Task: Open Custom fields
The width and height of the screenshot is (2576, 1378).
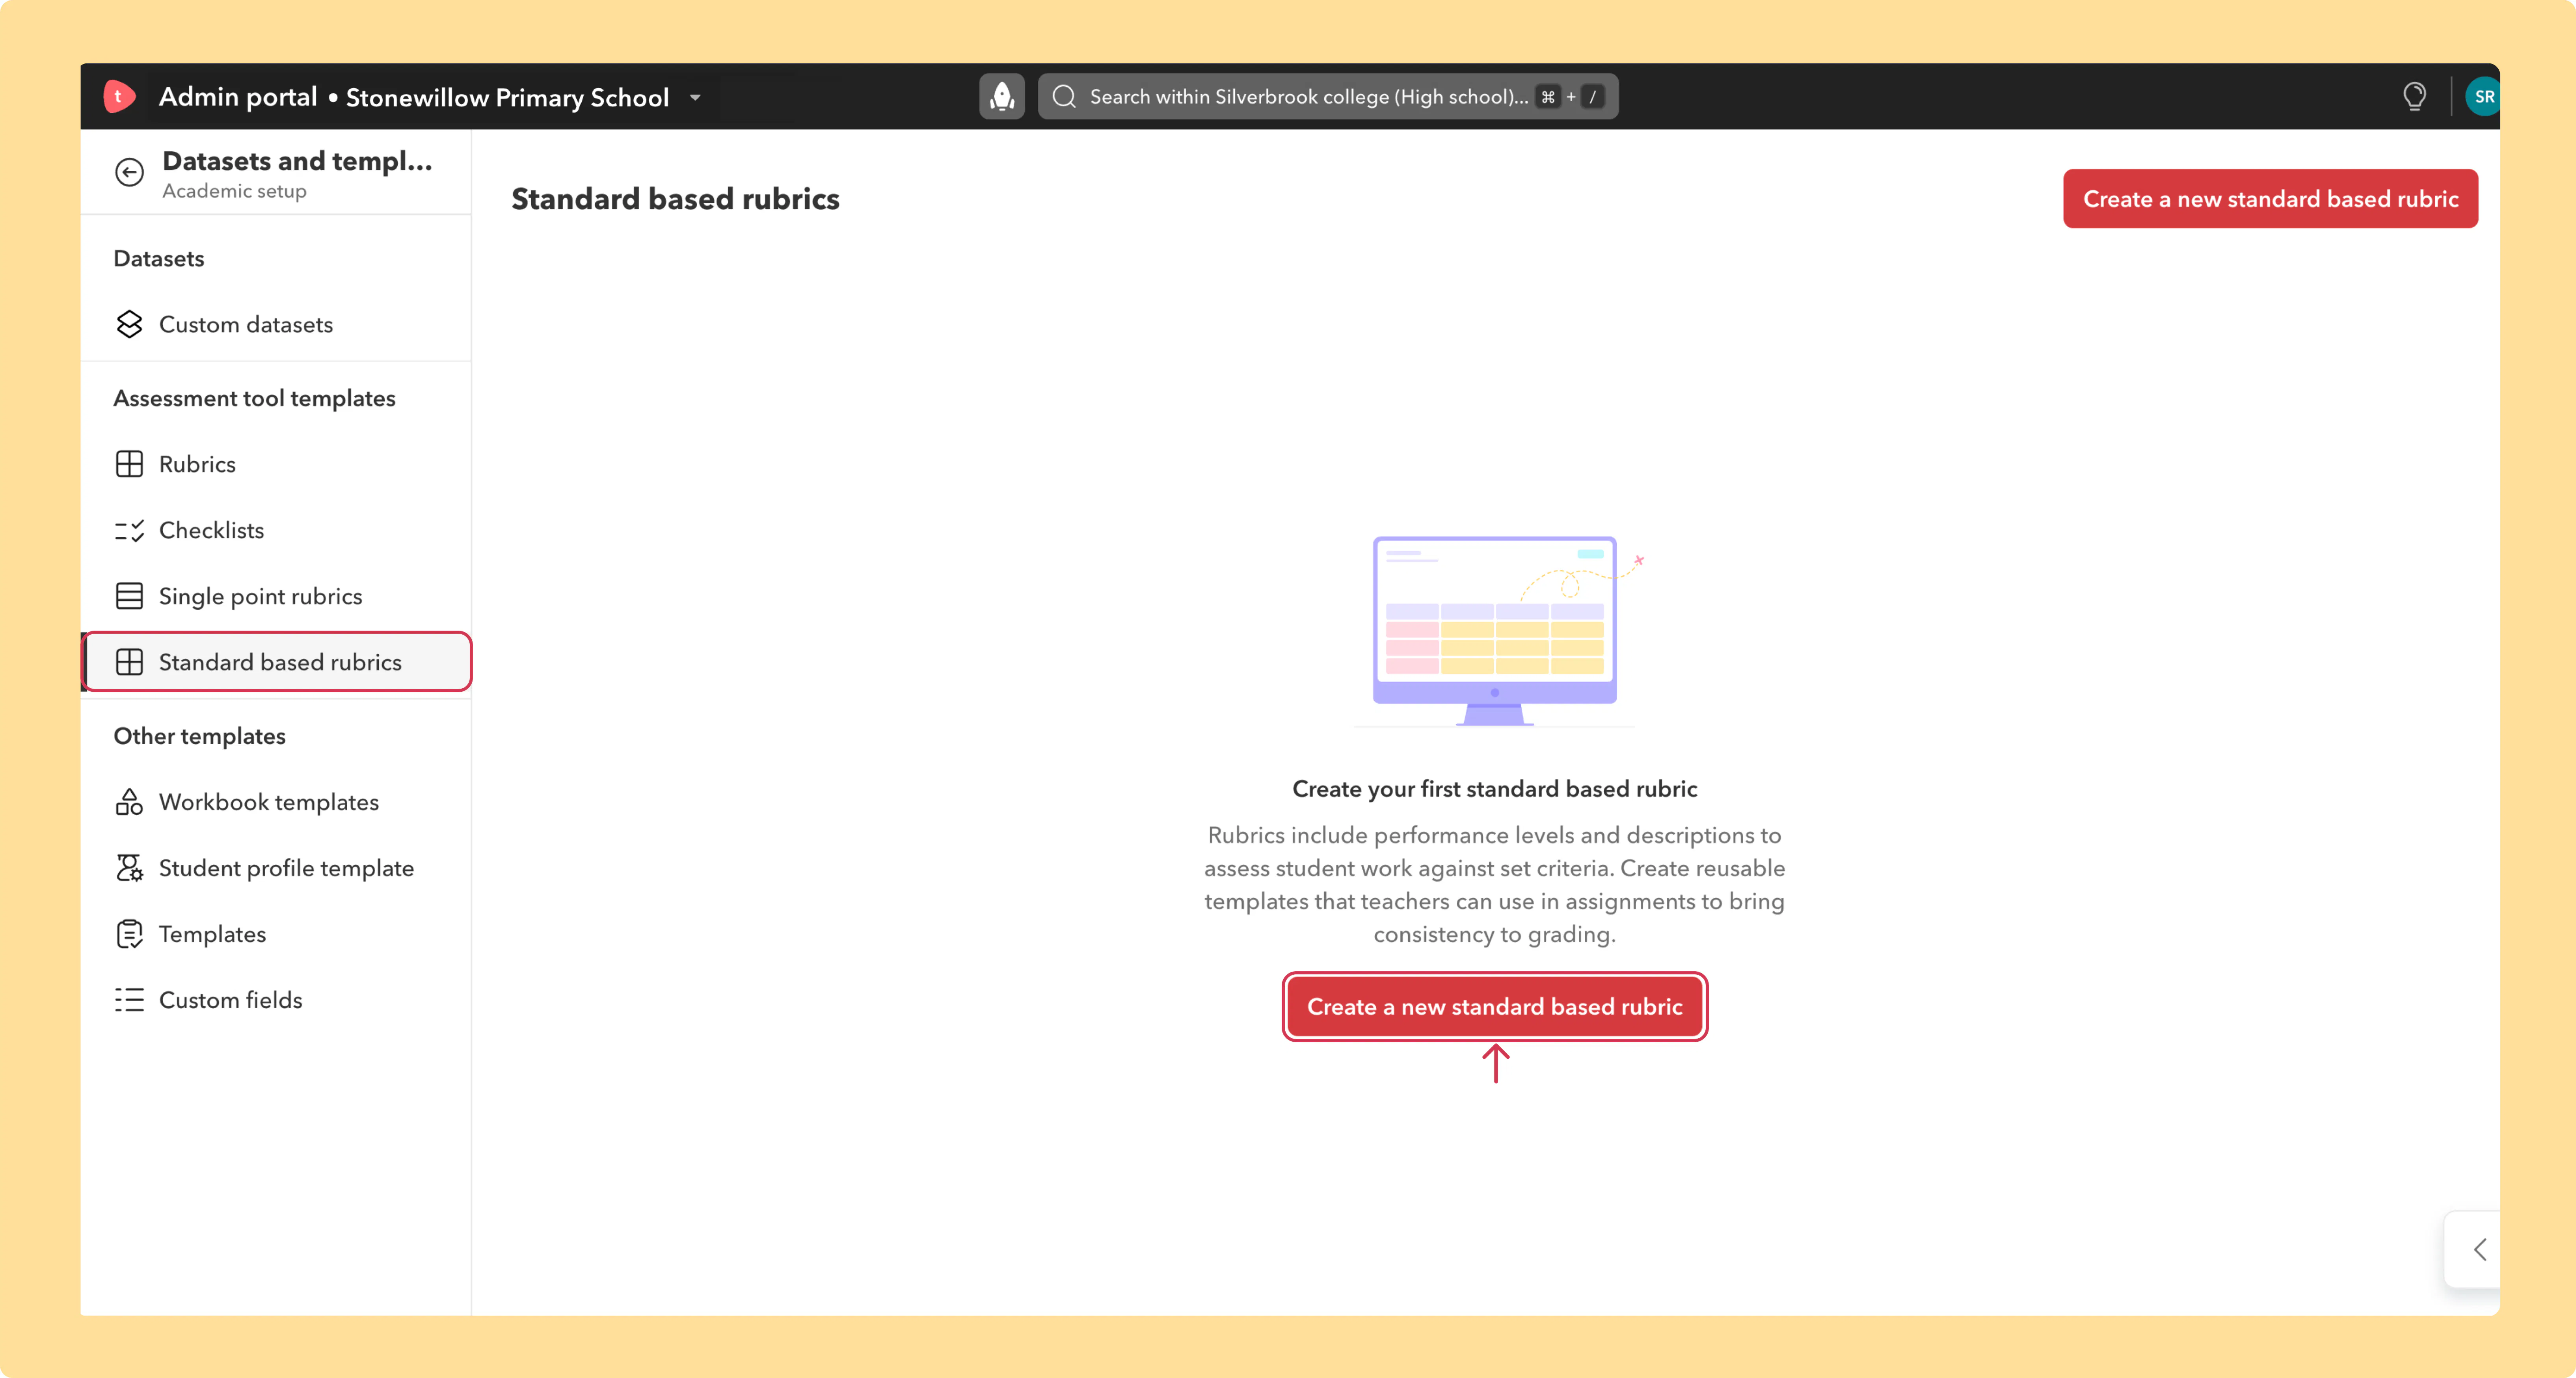Action: 275,1000
